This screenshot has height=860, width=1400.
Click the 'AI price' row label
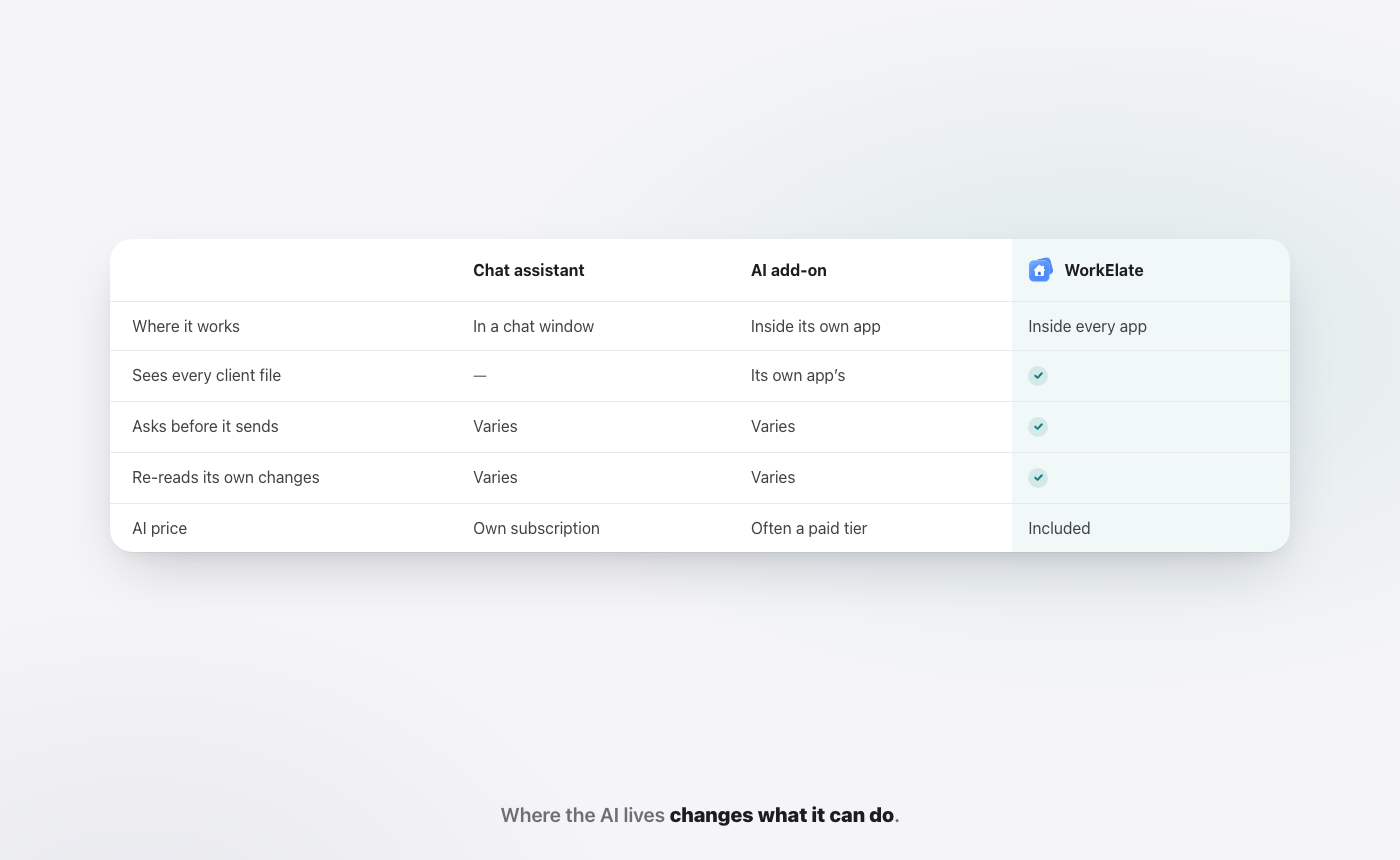(160, 528)
